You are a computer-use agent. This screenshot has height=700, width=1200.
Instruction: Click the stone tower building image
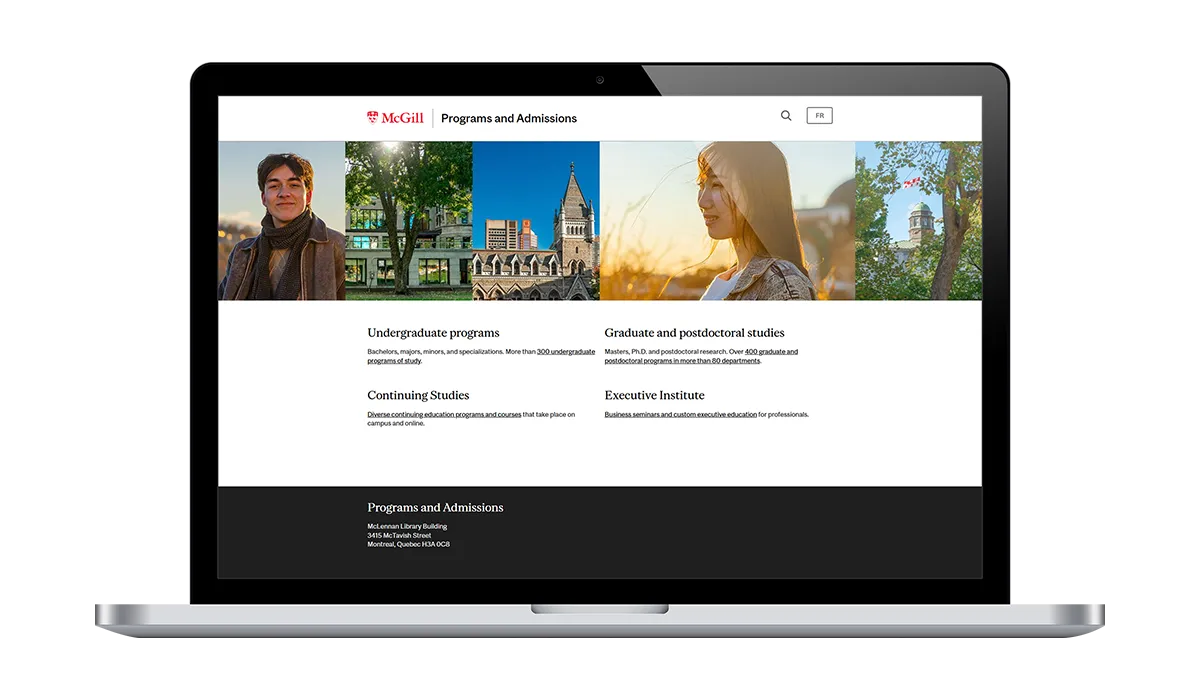pyautogui.click(x=536, y=221)
